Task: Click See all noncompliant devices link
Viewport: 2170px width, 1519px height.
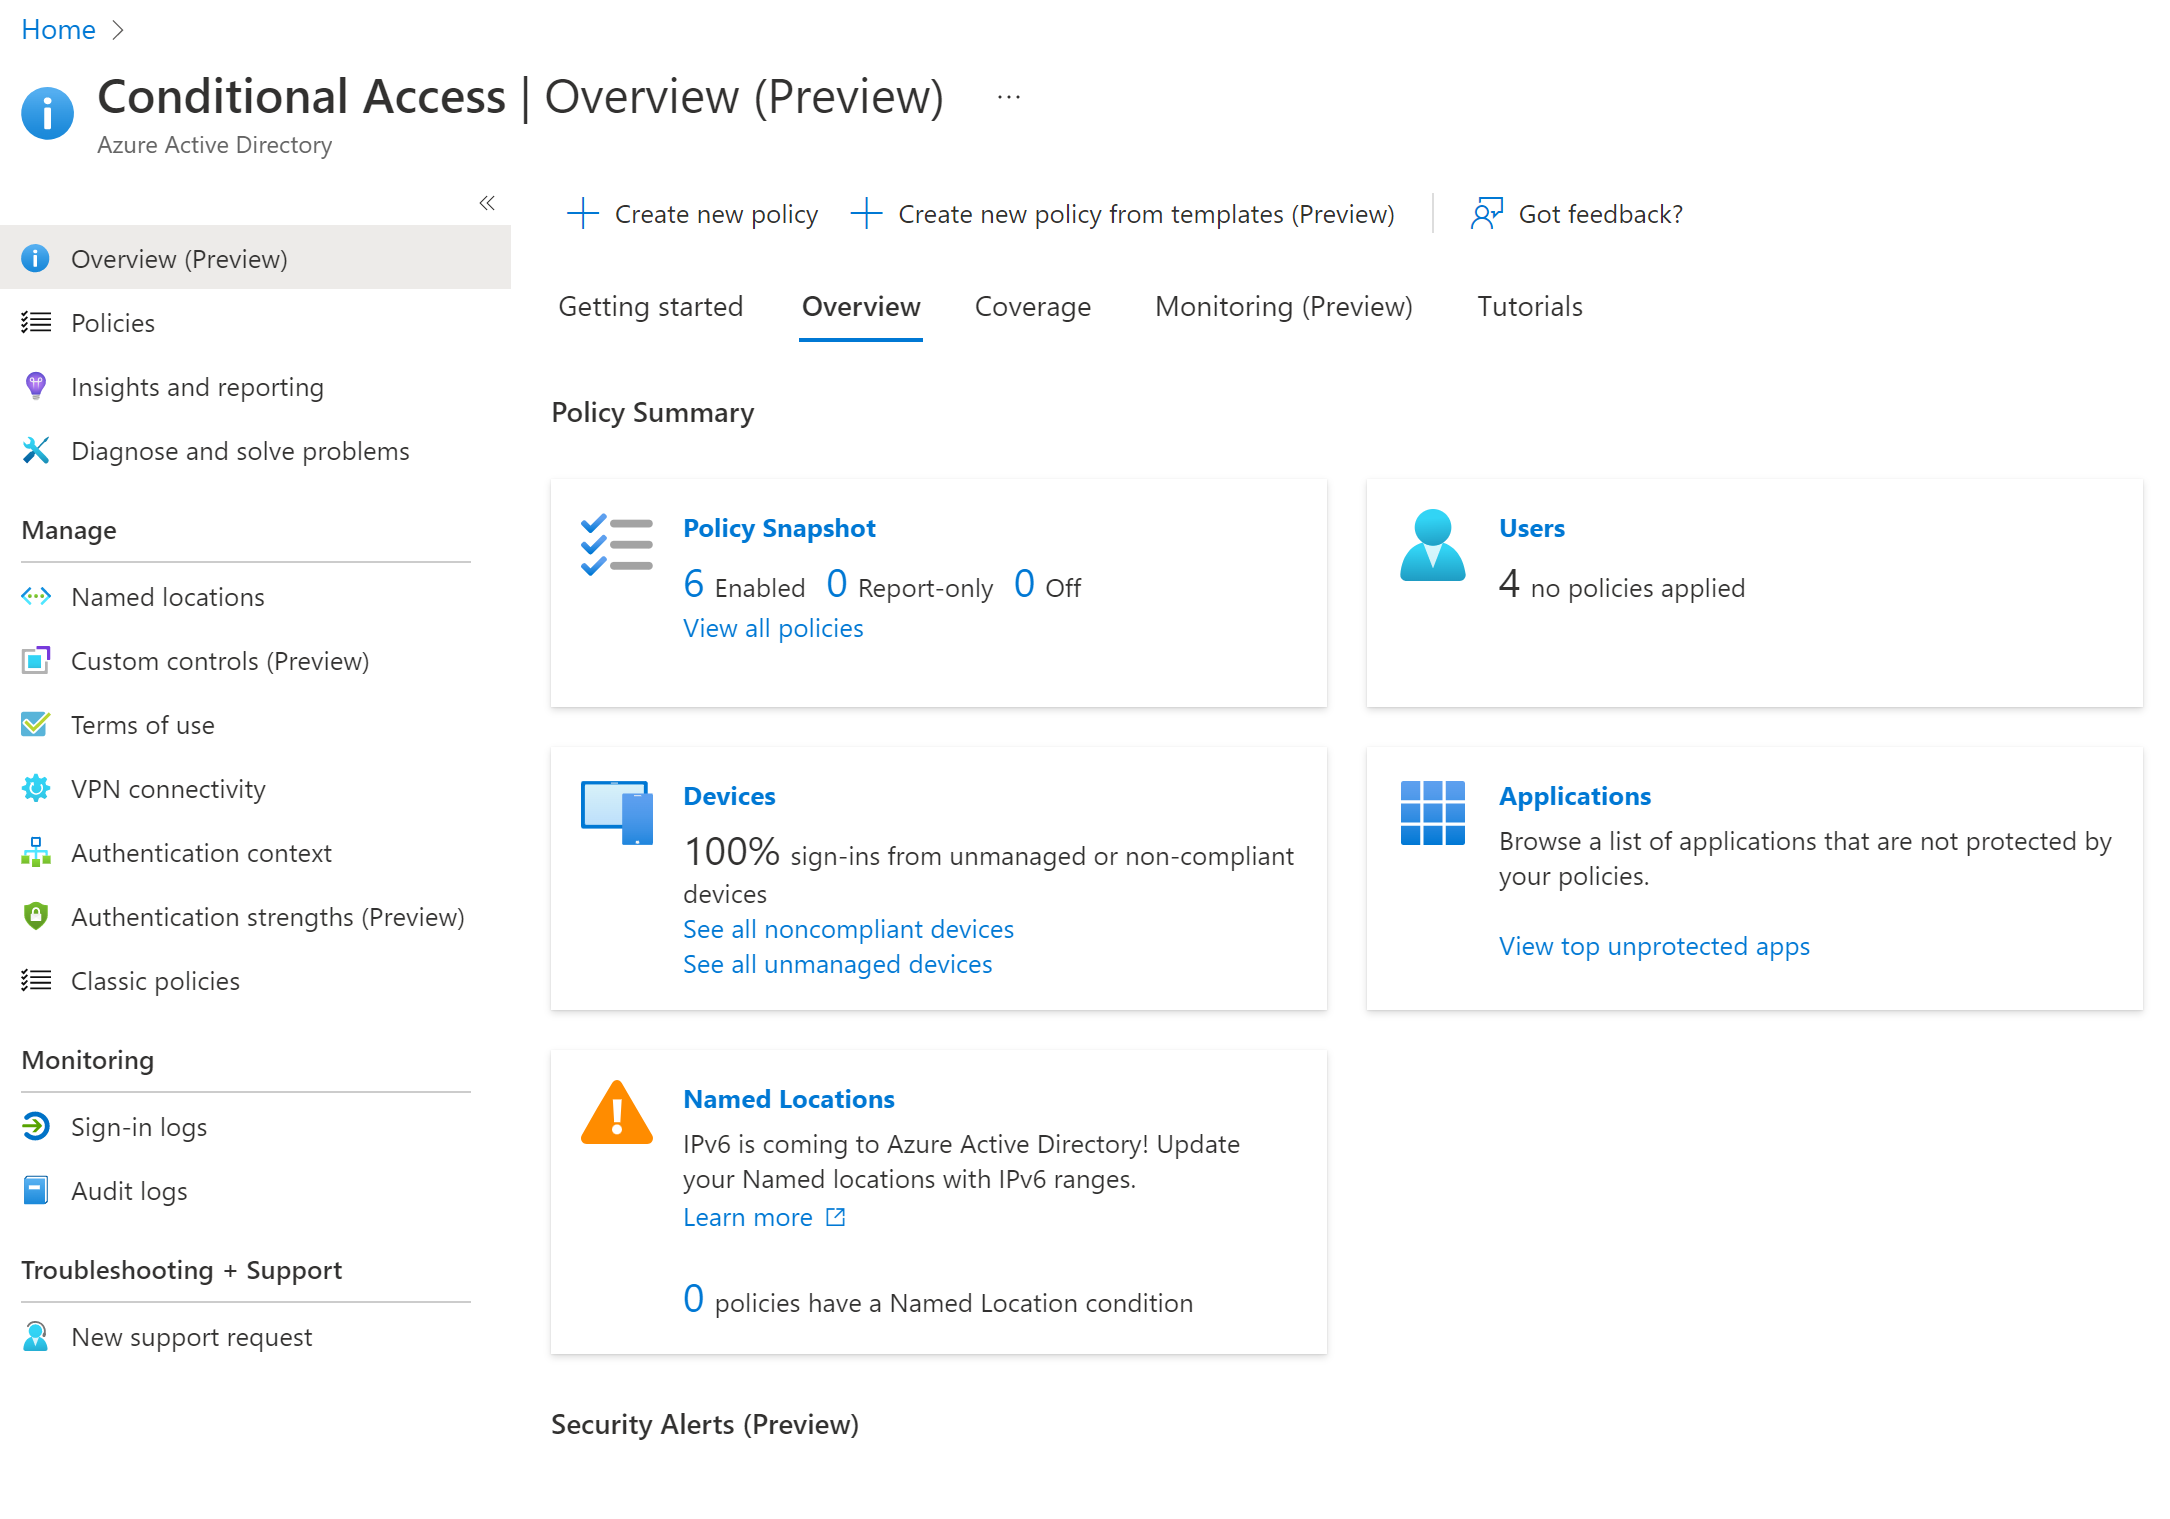Action: 848,929
